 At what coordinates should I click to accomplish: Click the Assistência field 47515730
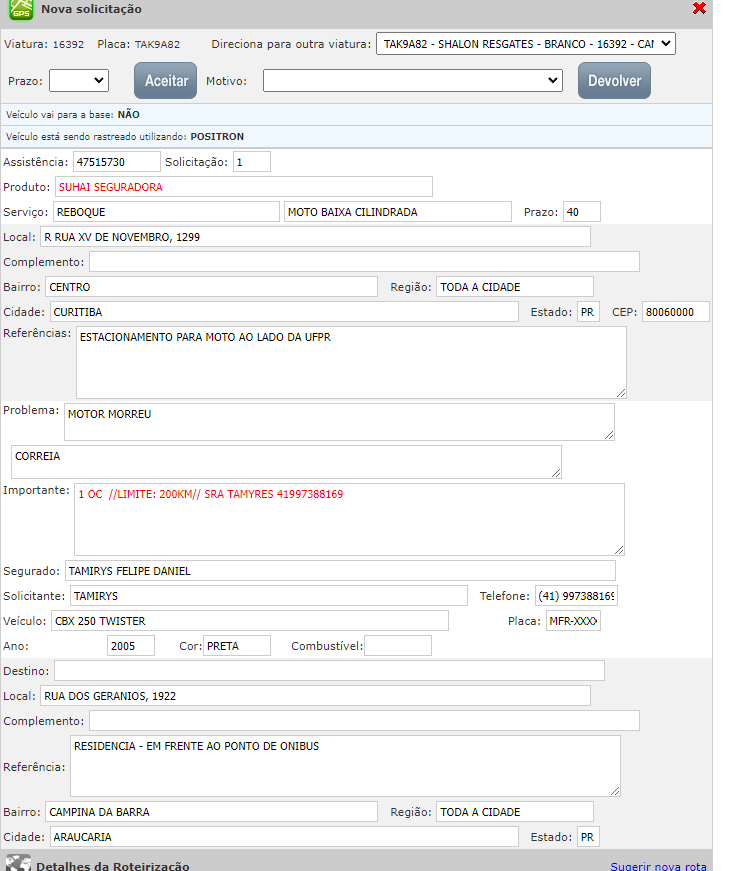pyautogui.click(x=117, y=162)
